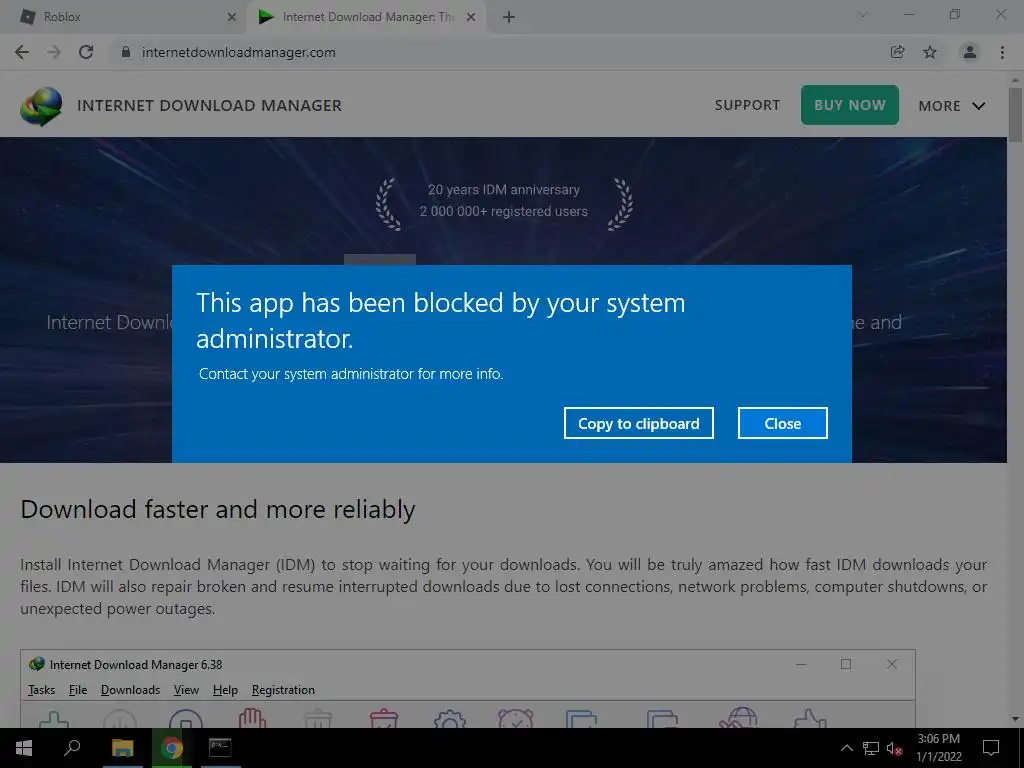This screenshot has width=1024, height=768.
Task: Go back to the previous page
Action: [22, 52]
